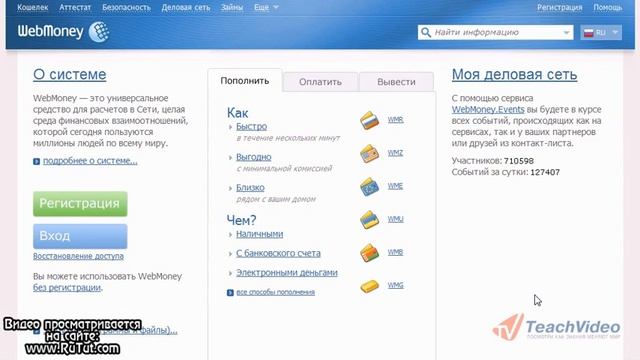This screenshot has width=640, height=360.
Task: Click the WebMoney wordmark text
Action: (51, 31)
